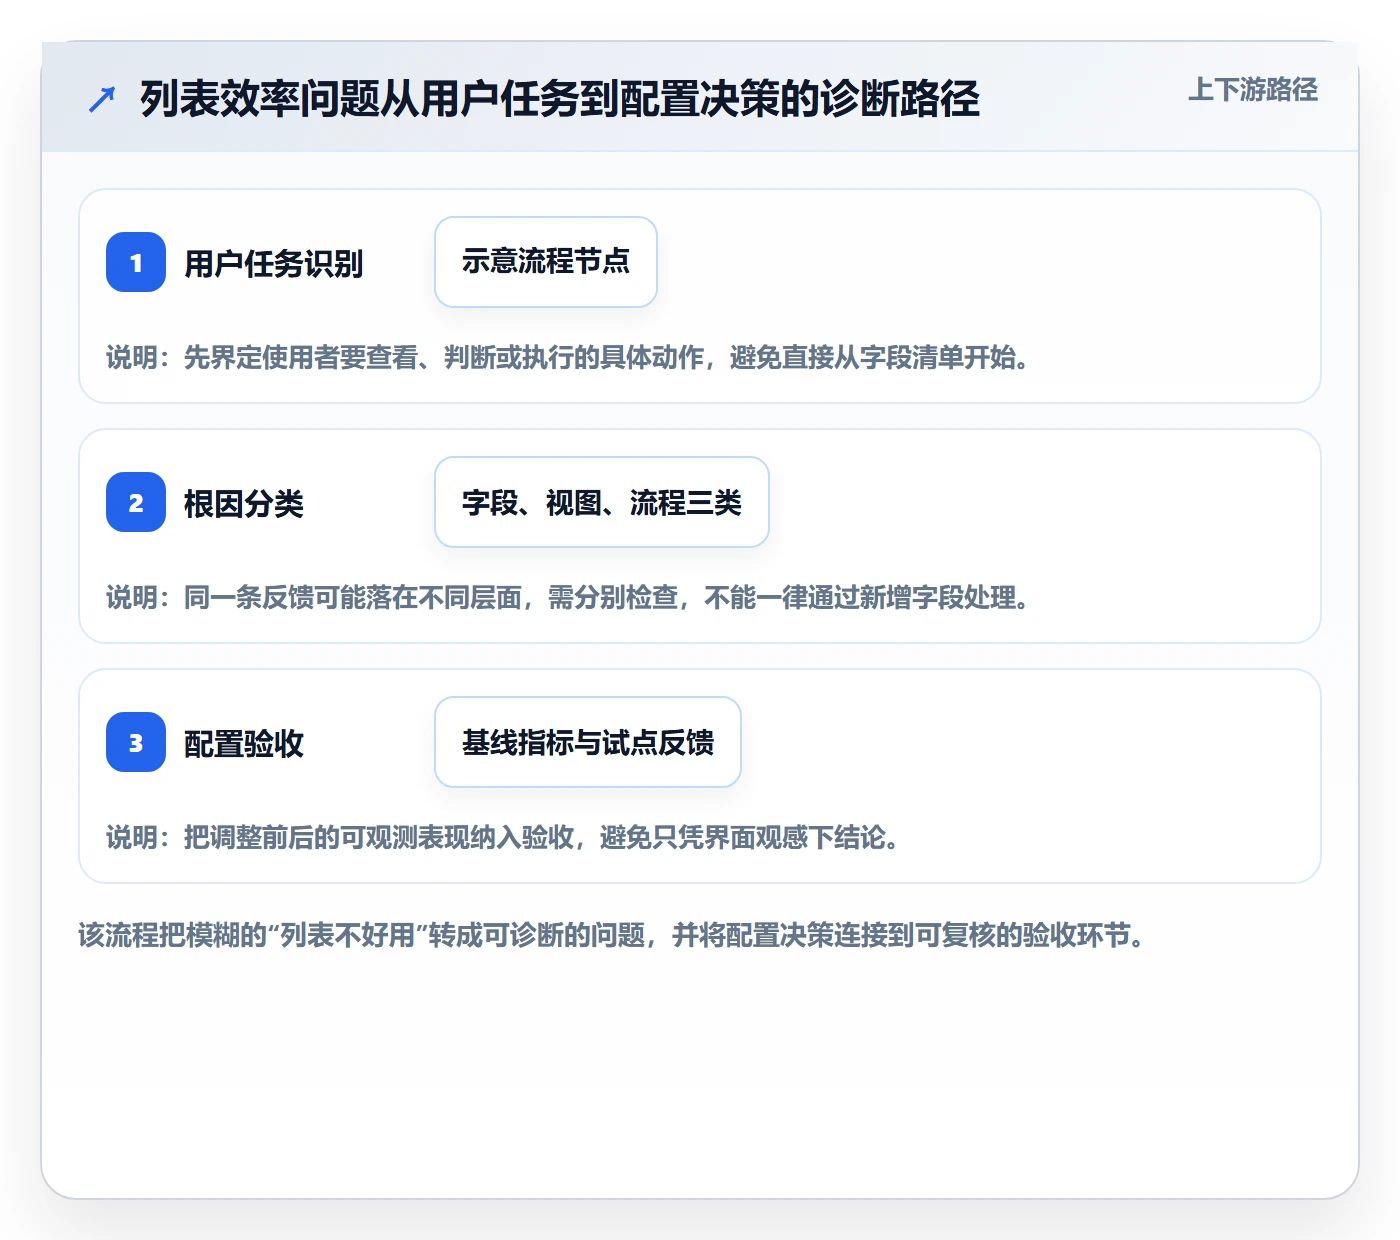Click the 上下游路径 label in header
The image size is (1400, 1240).
1253,90
